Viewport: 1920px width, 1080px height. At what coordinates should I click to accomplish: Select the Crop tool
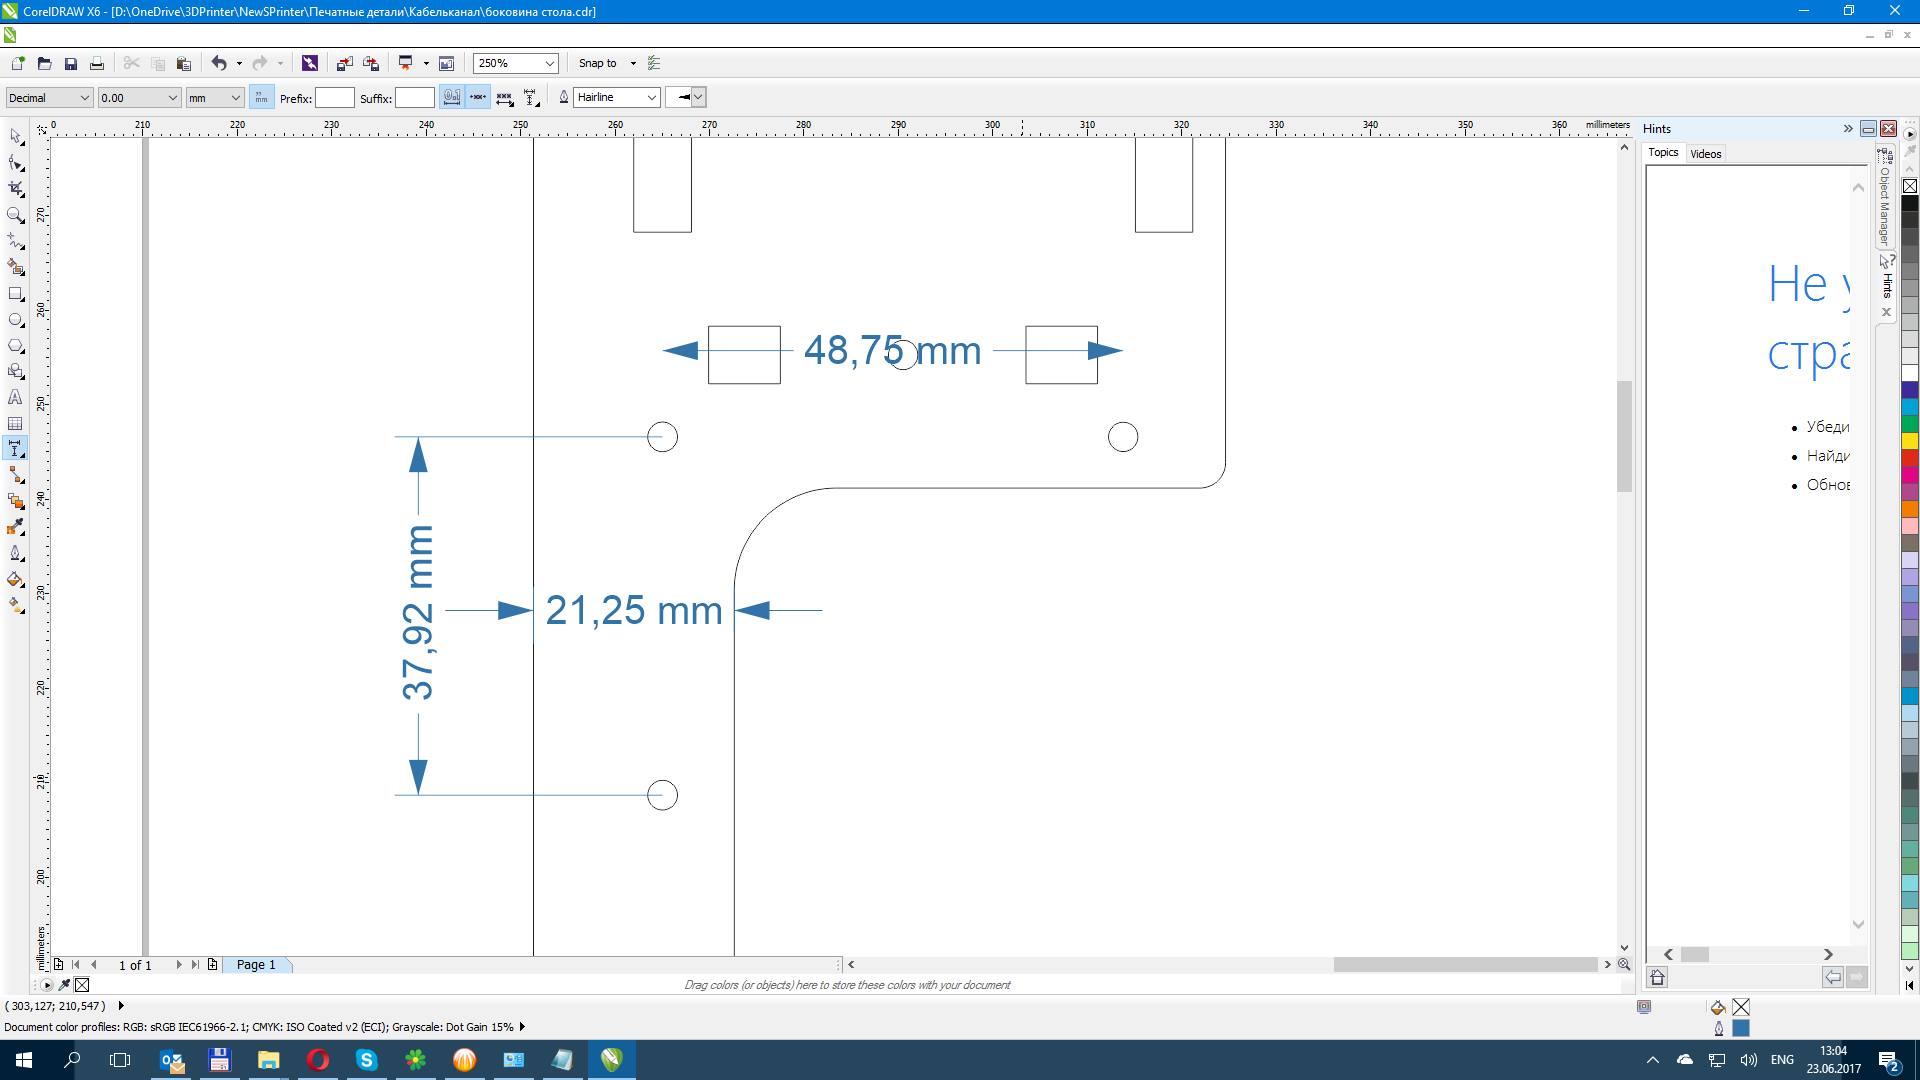tap(15, 189)
